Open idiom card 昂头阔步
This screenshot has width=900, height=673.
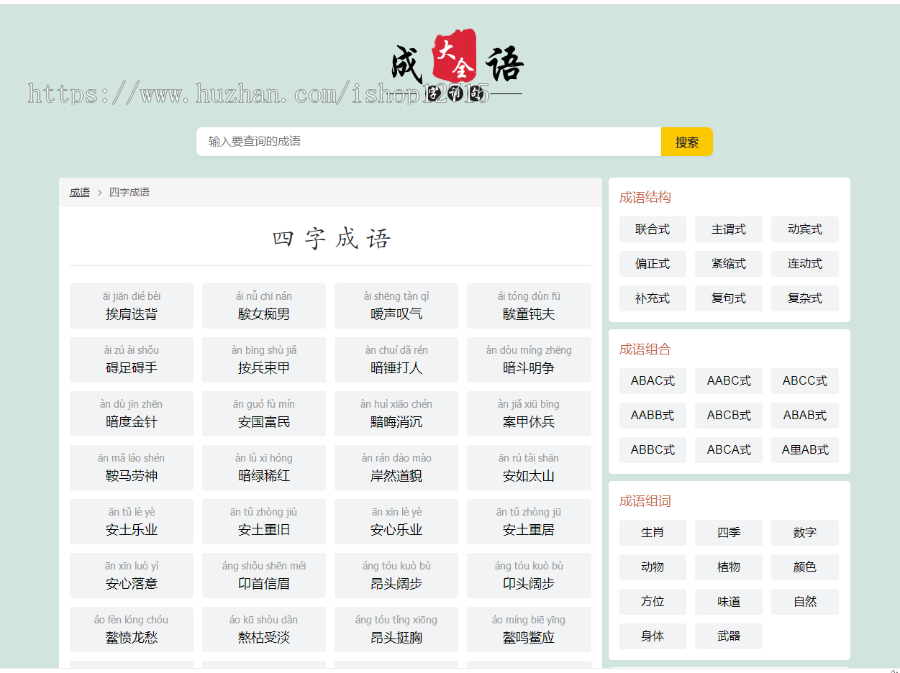396,575
